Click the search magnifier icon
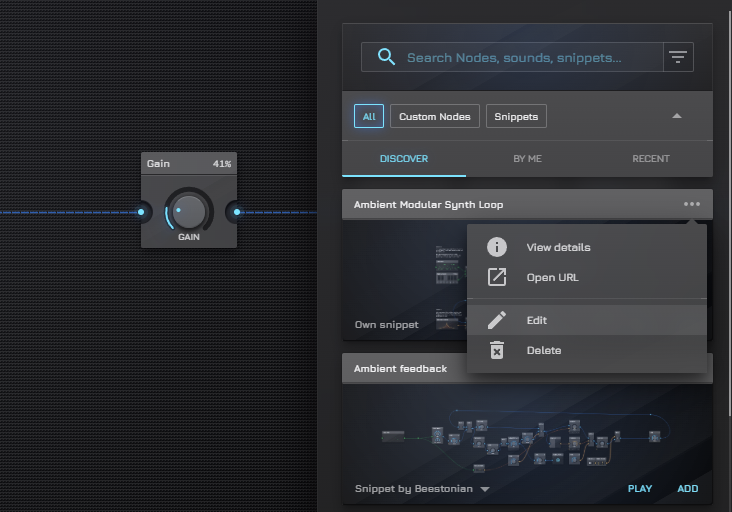This screenshot has height=512, width=732. tap(386, 57)
